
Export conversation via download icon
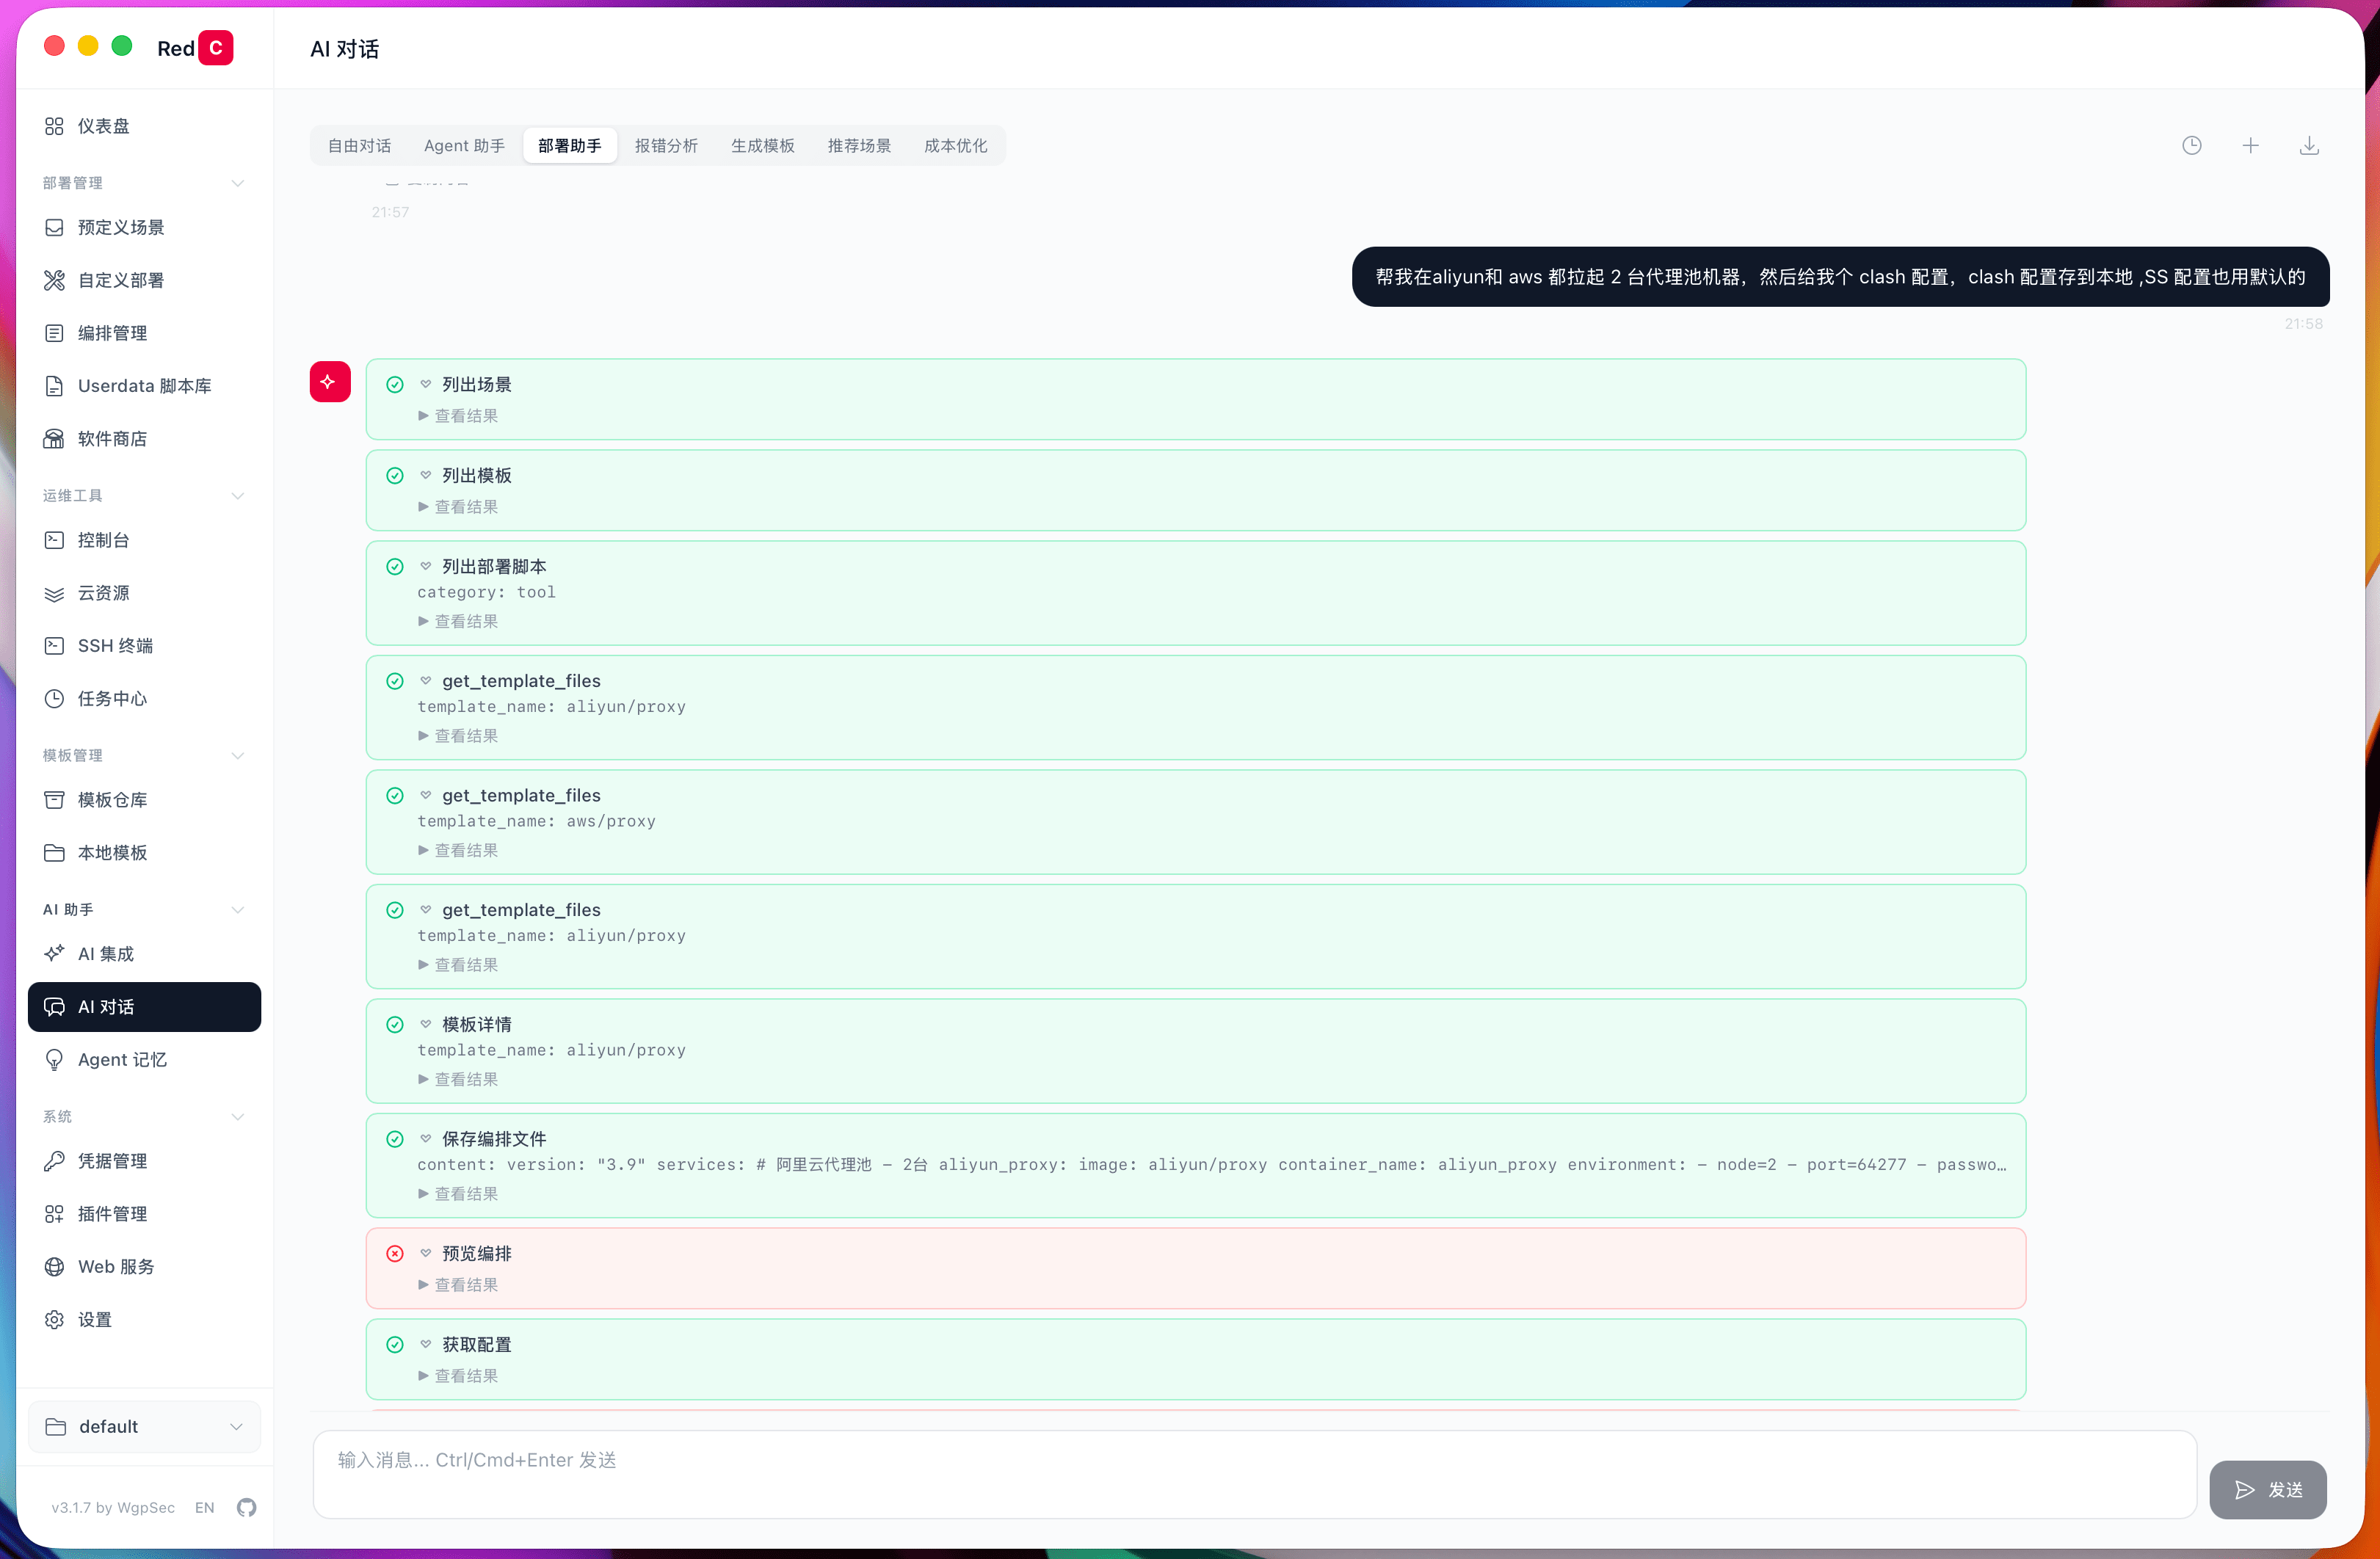(2309, 146)
